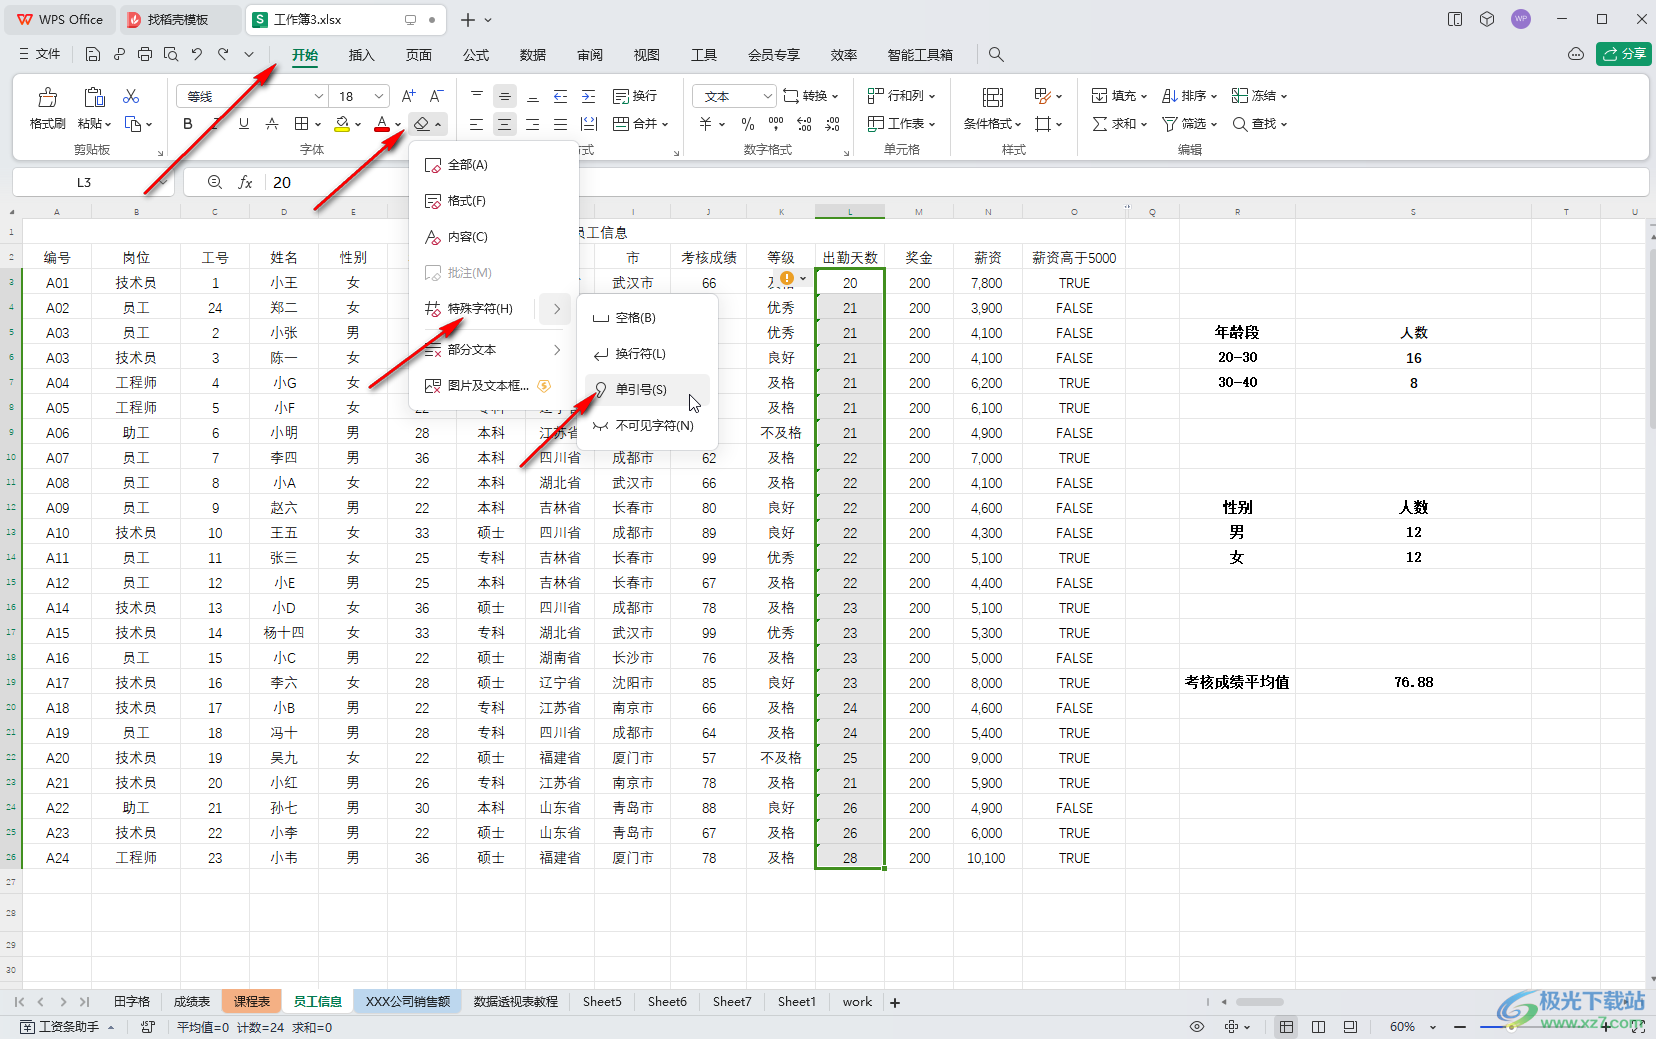Click the horizontal scrollbar thumb
This screenshot has width=1656, height=1039.
tap(1259, 1002)
